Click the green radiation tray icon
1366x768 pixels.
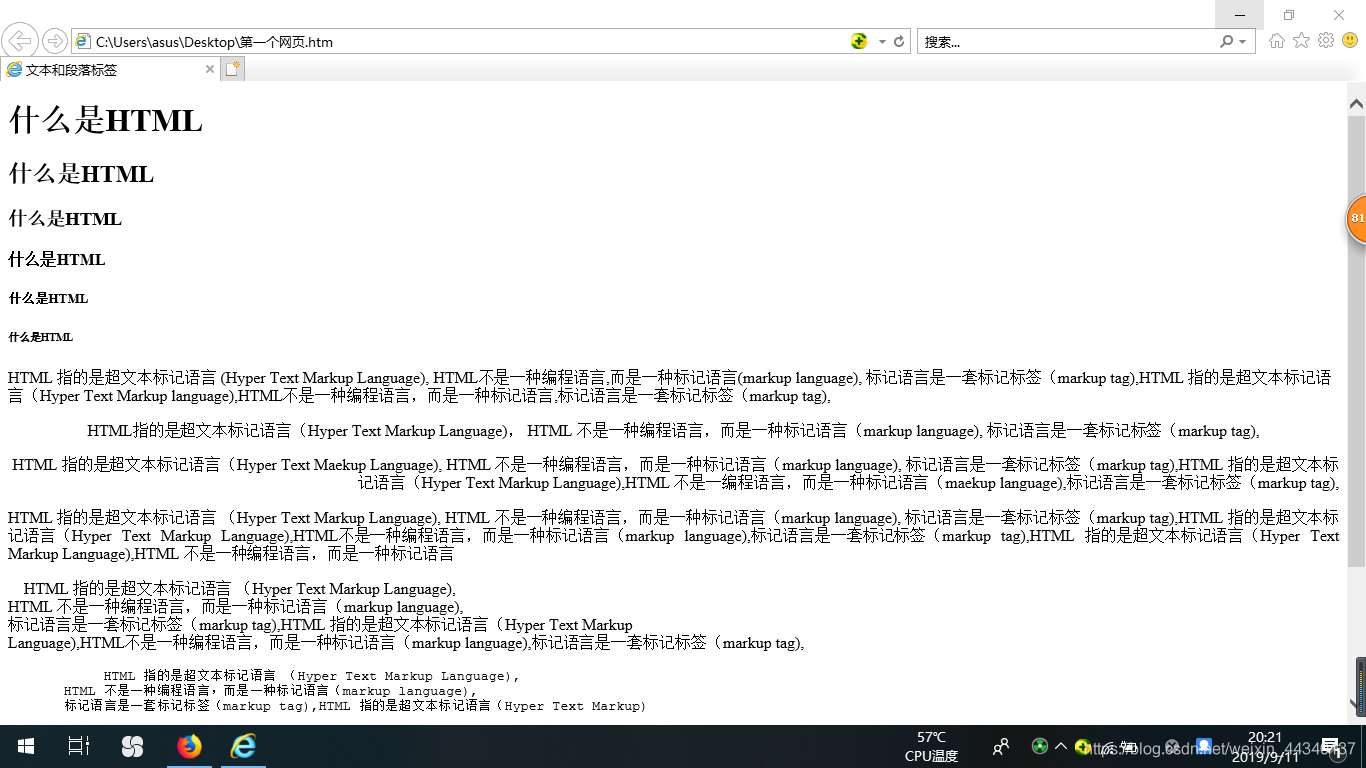1040,746
